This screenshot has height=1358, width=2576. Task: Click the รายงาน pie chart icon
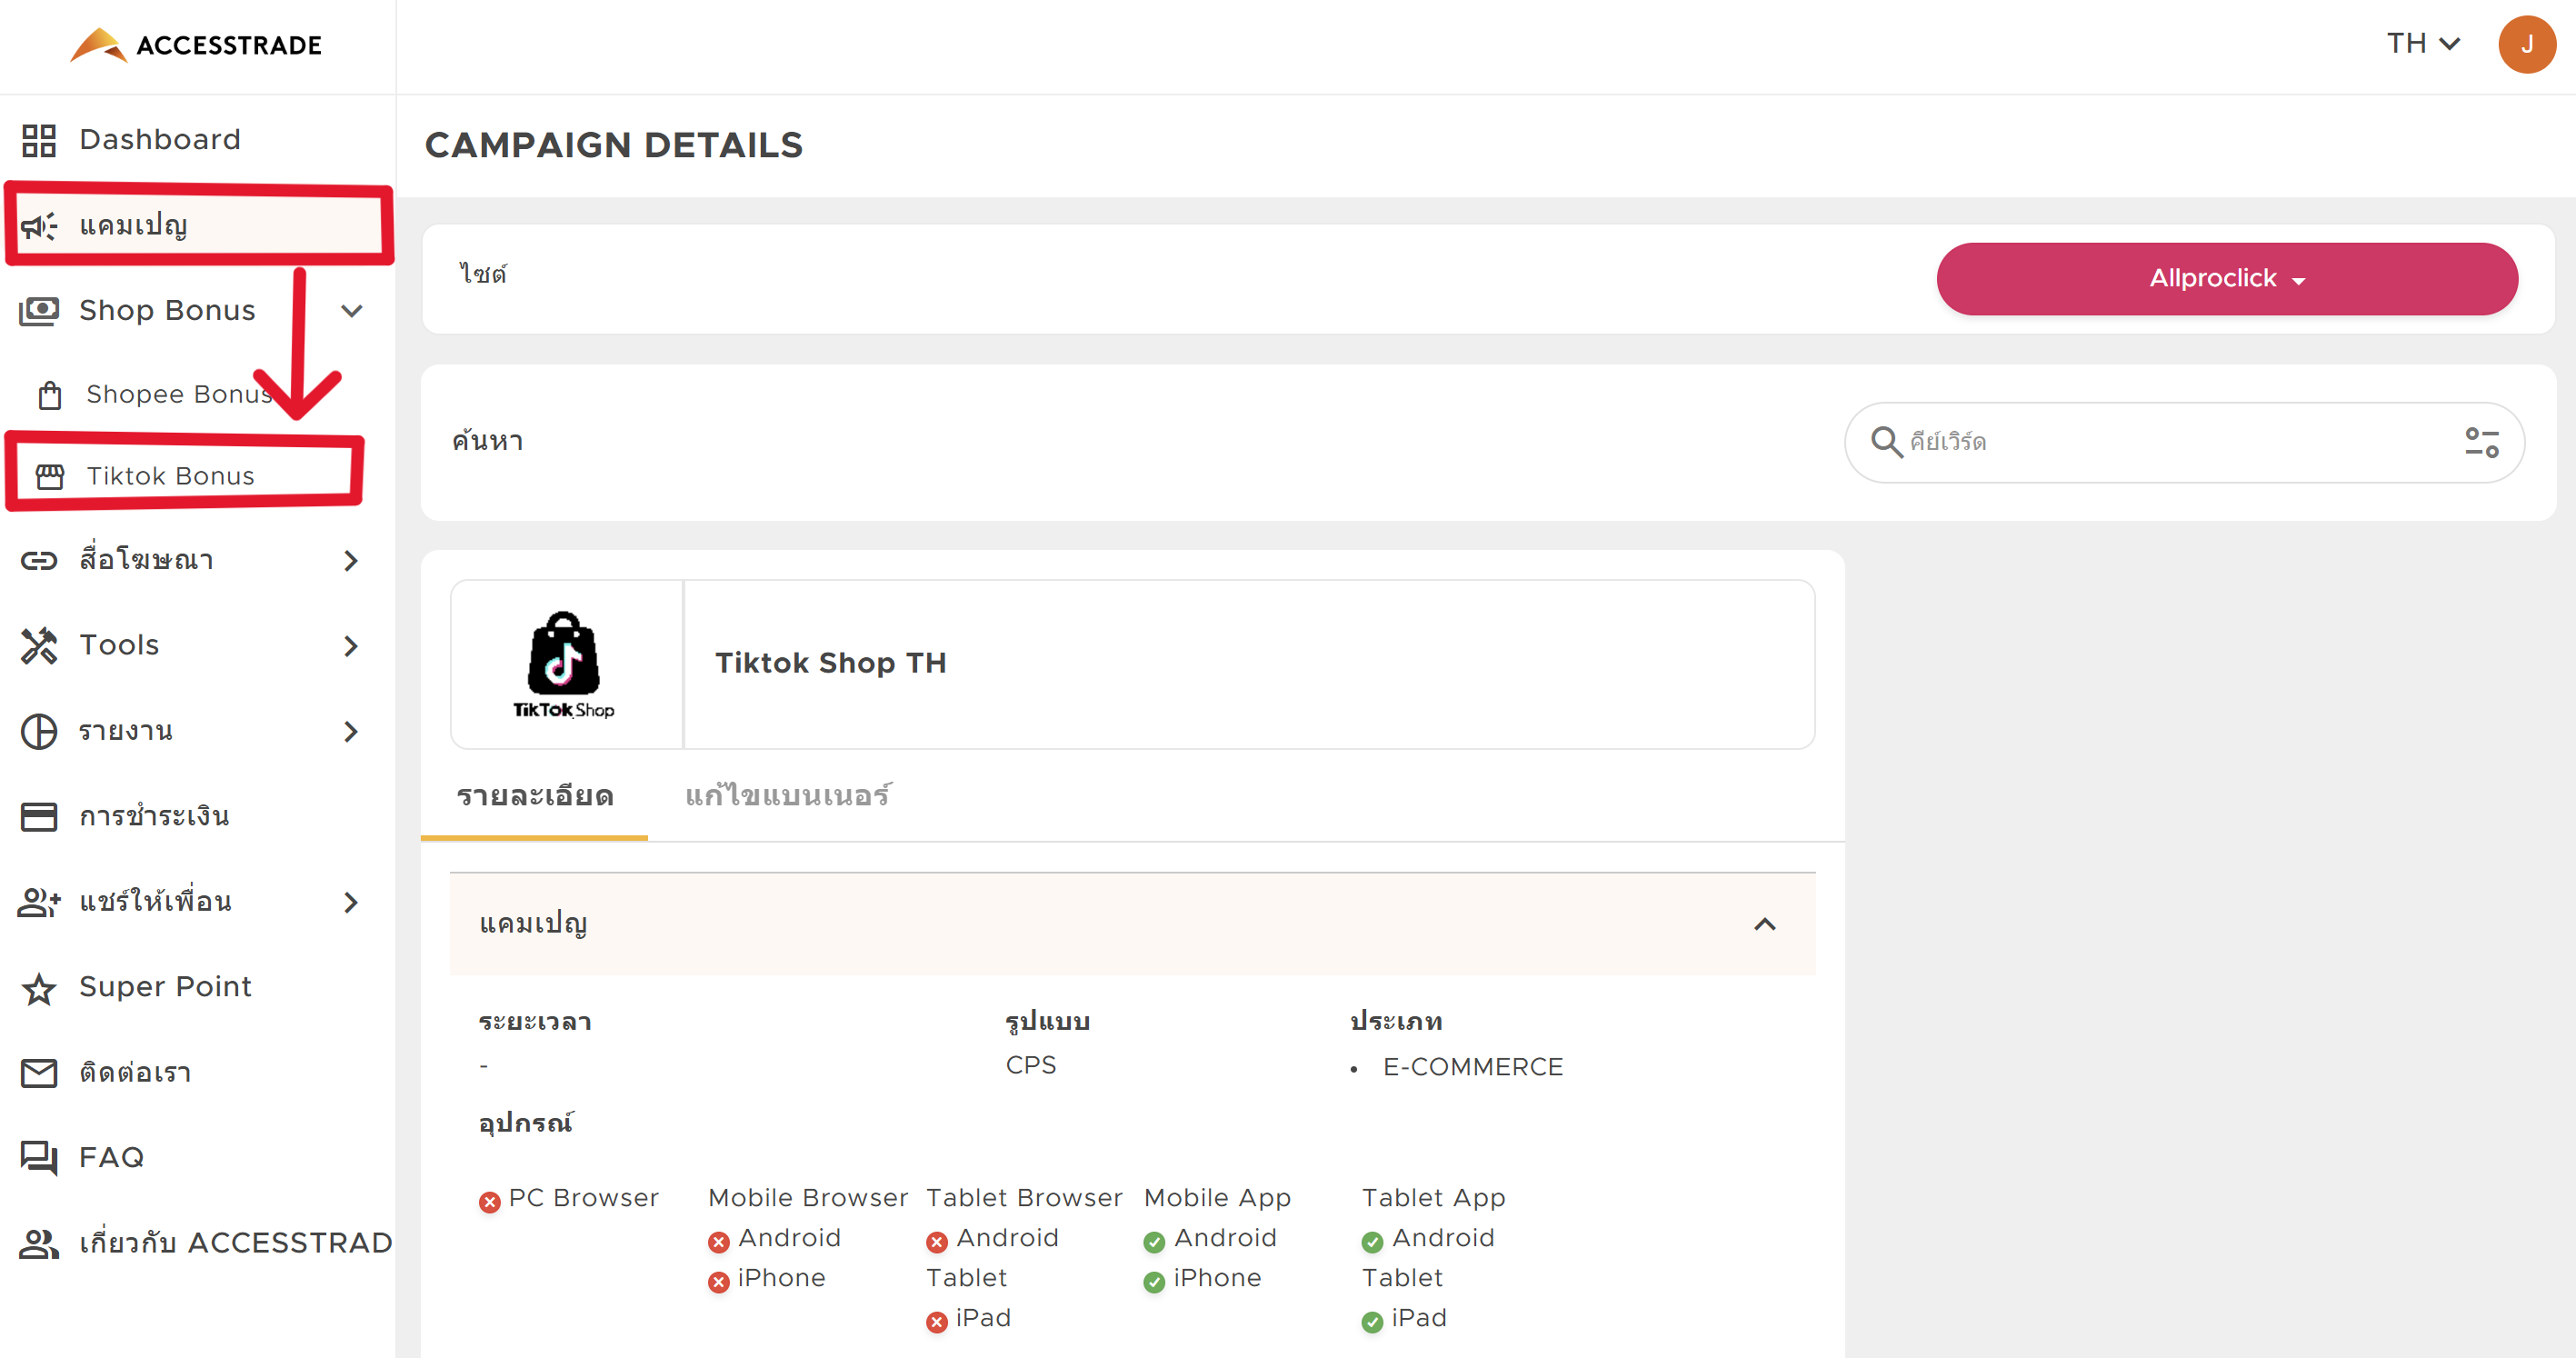point(39,731)
